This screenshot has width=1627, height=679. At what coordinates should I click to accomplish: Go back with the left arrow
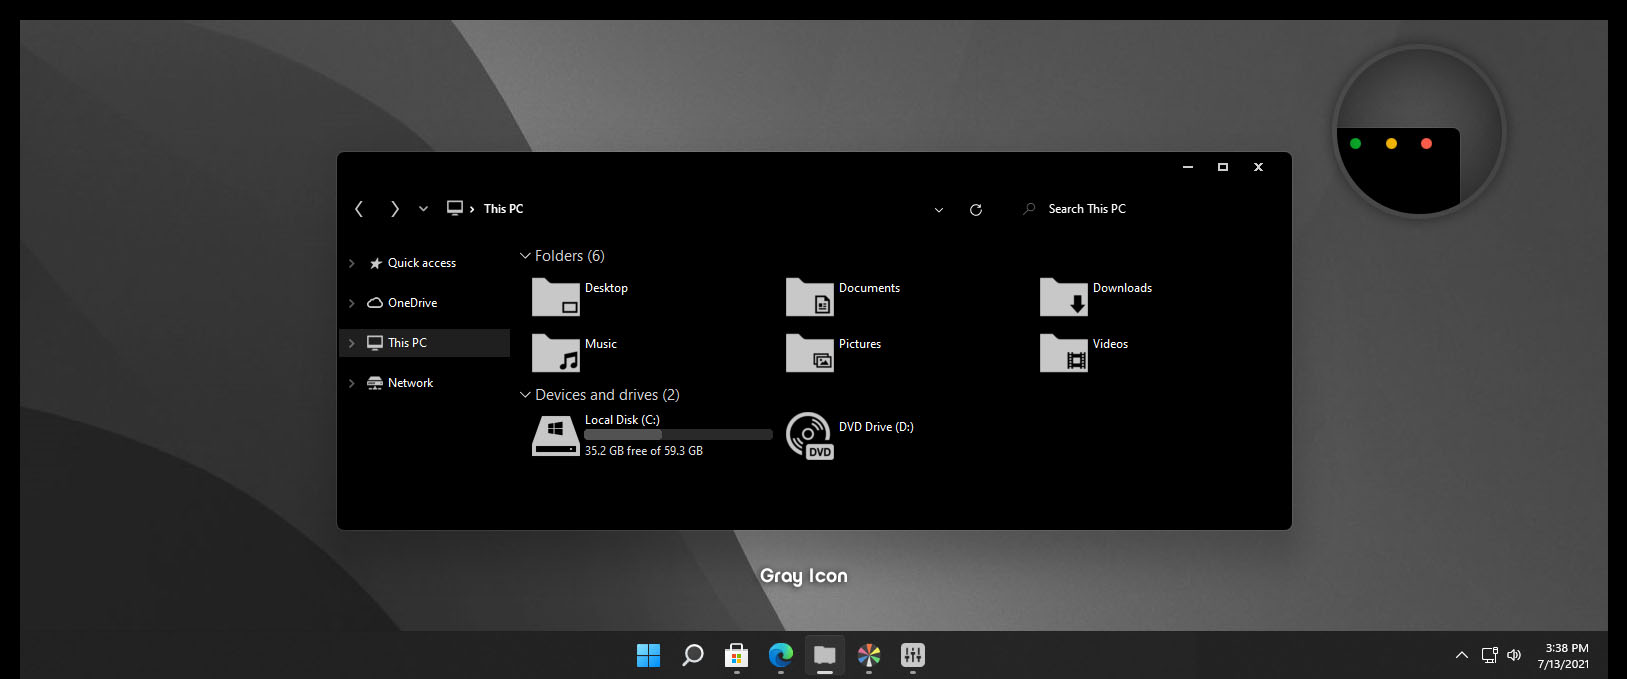[359, 209]
